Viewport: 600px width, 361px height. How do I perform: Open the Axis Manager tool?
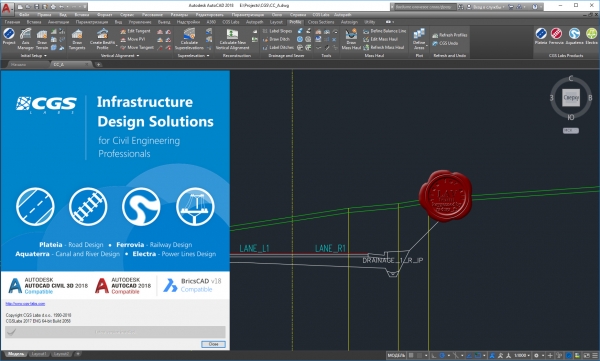click(x=26, y=39)
